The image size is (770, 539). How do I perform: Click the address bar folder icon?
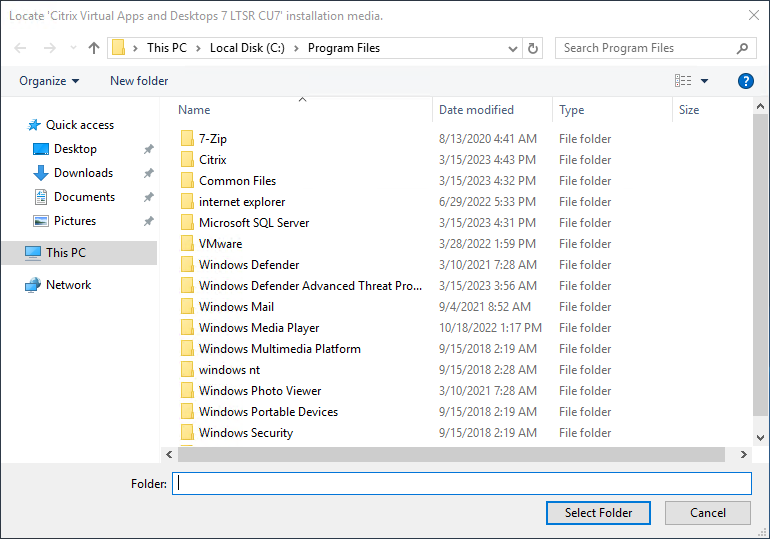[x=118, y=48]
